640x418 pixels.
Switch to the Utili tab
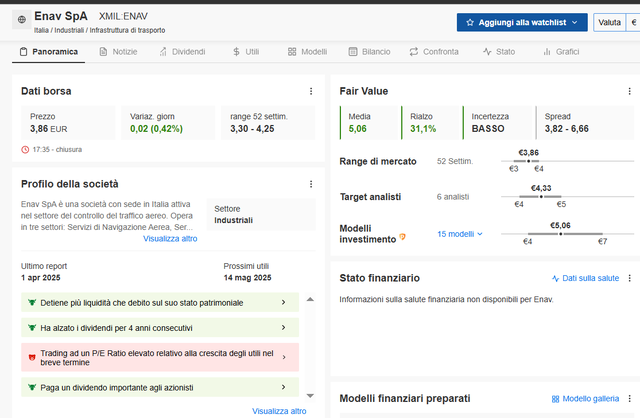pos(246,52)
